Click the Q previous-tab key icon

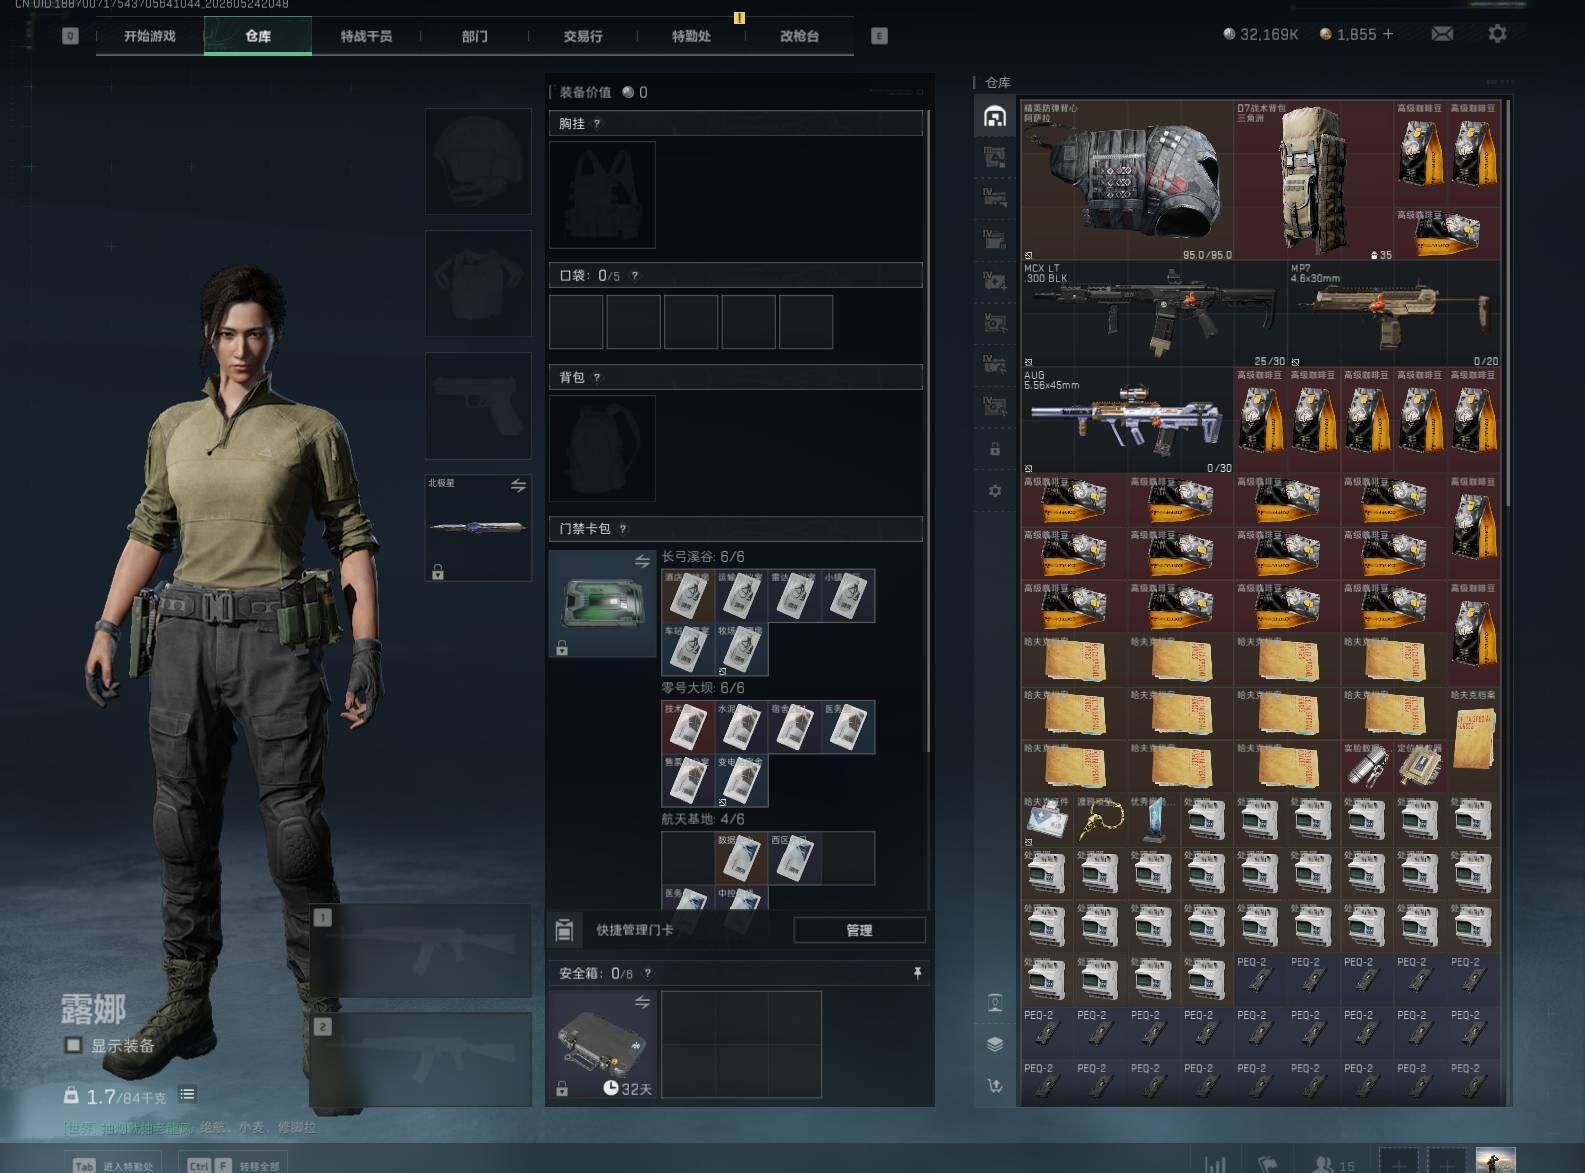70,36
